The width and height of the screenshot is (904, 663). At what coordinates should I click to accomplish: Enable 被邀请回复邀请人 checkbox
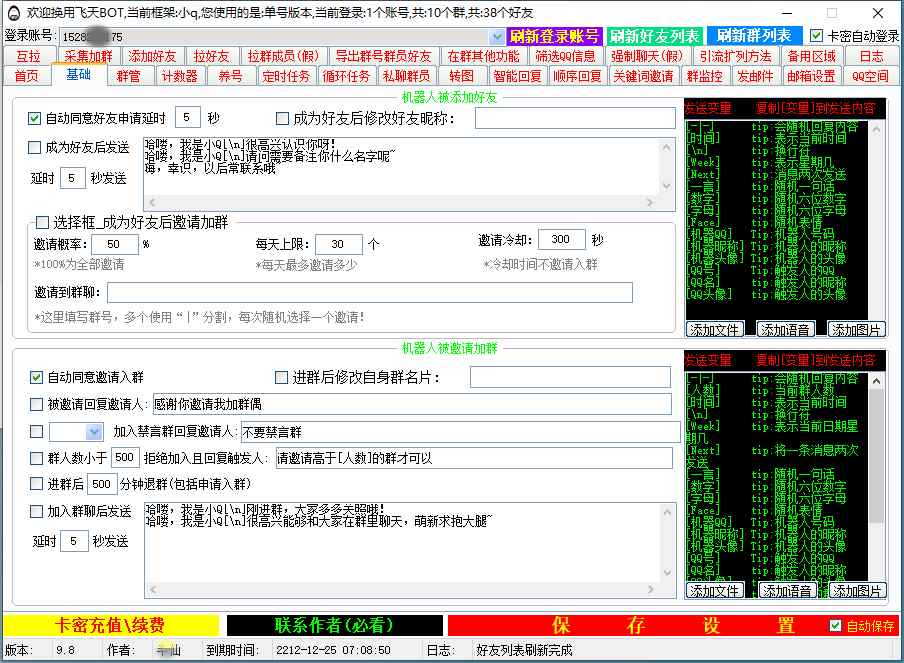(36, 404)
